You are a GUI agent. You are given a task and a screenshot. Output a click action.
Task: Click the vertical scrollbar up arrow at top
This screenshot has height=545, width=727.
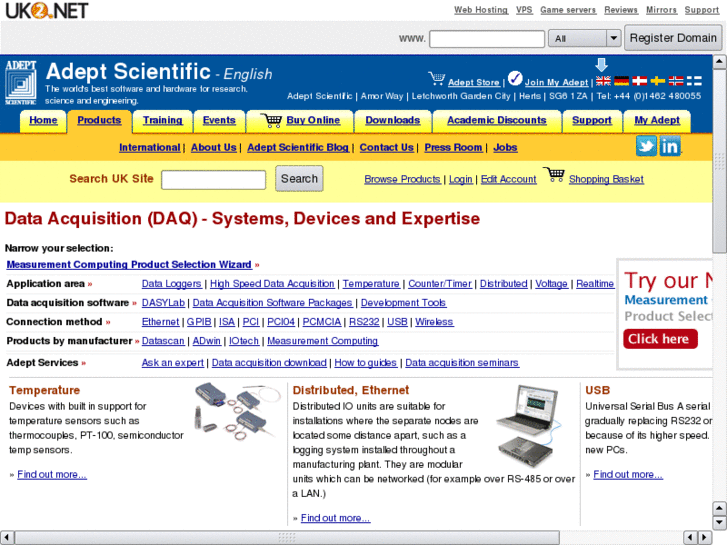point(719,62)
